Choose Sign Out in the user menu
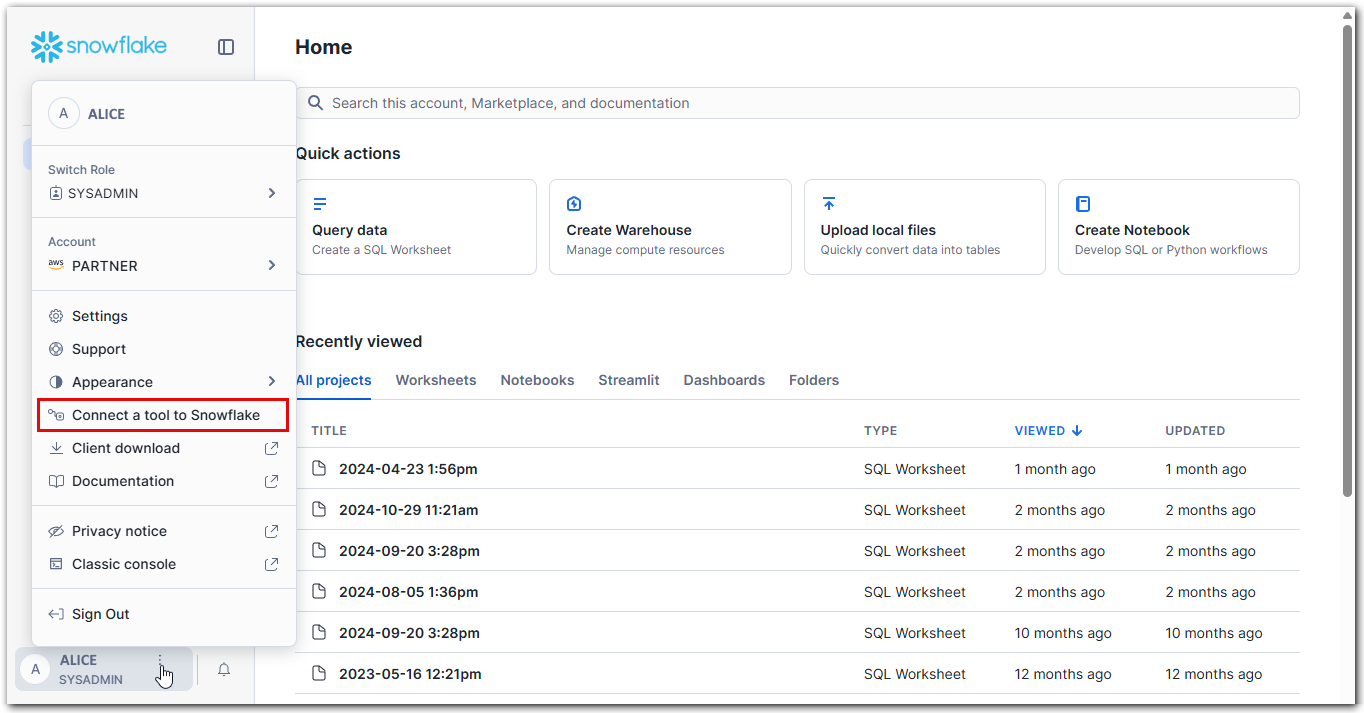 click(164, 614)
